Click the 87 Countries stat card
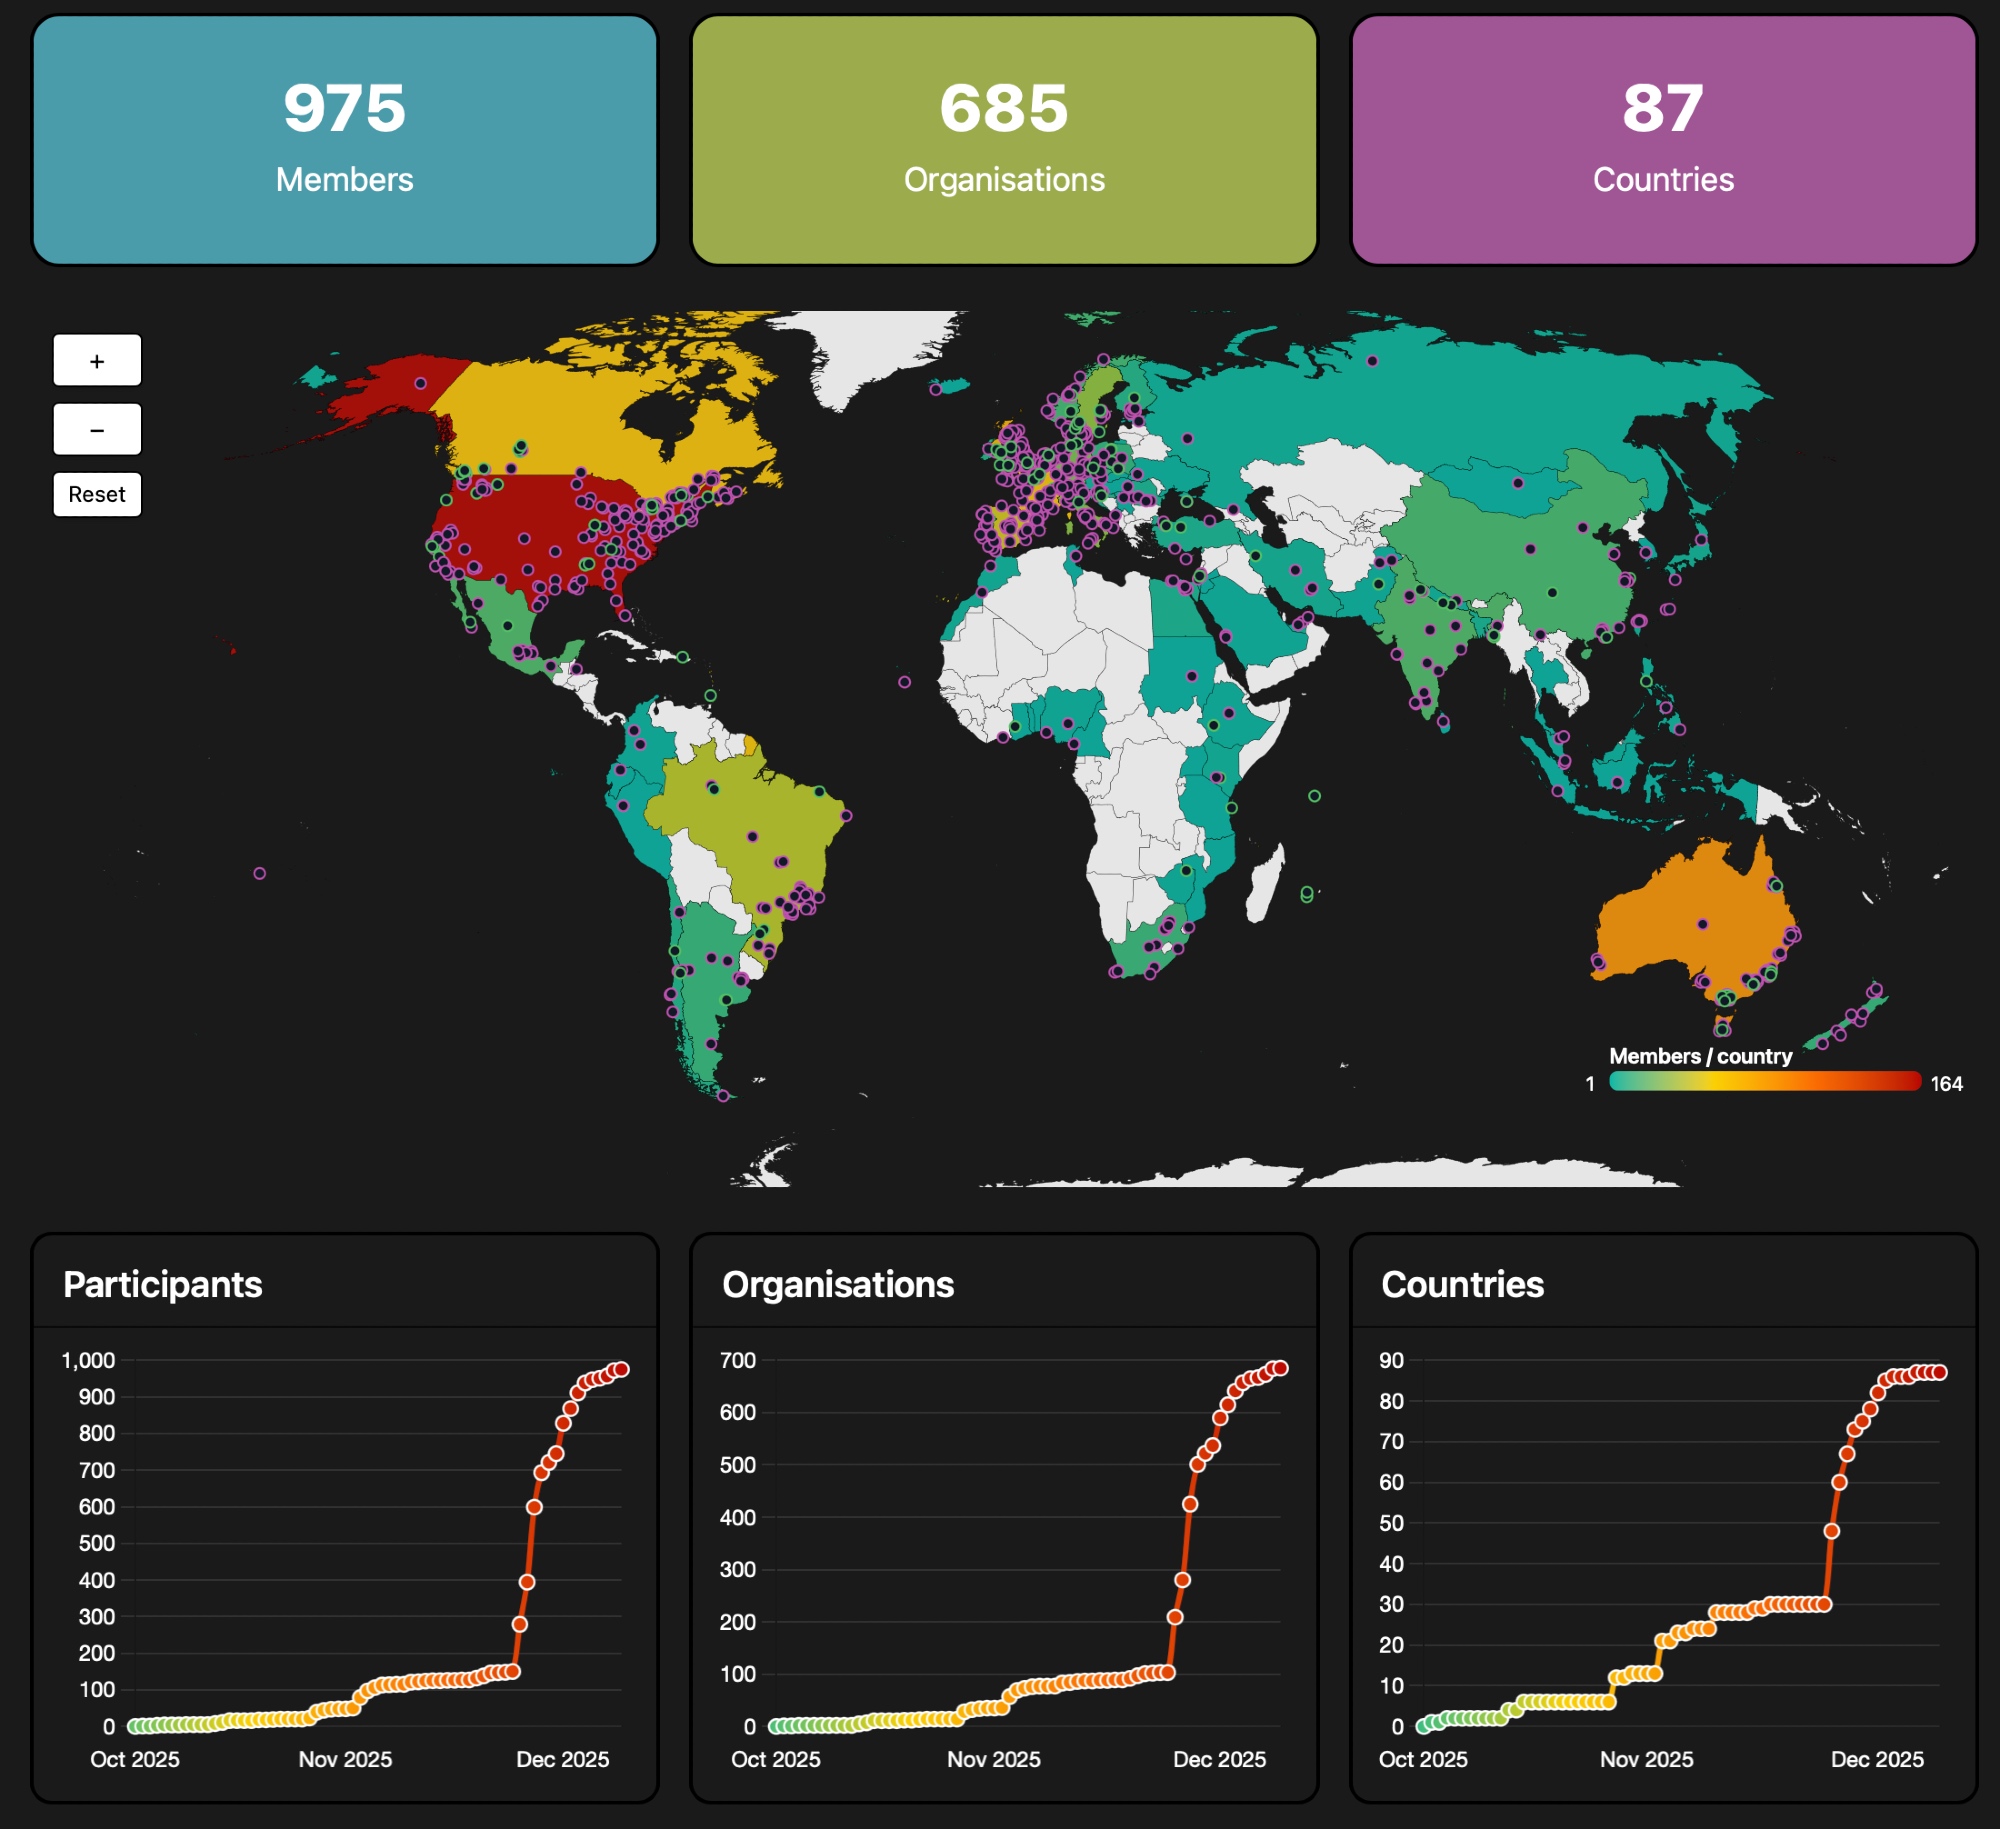The width and height of the screenshot is (2000, 1829). click(x=1662, y=140)
